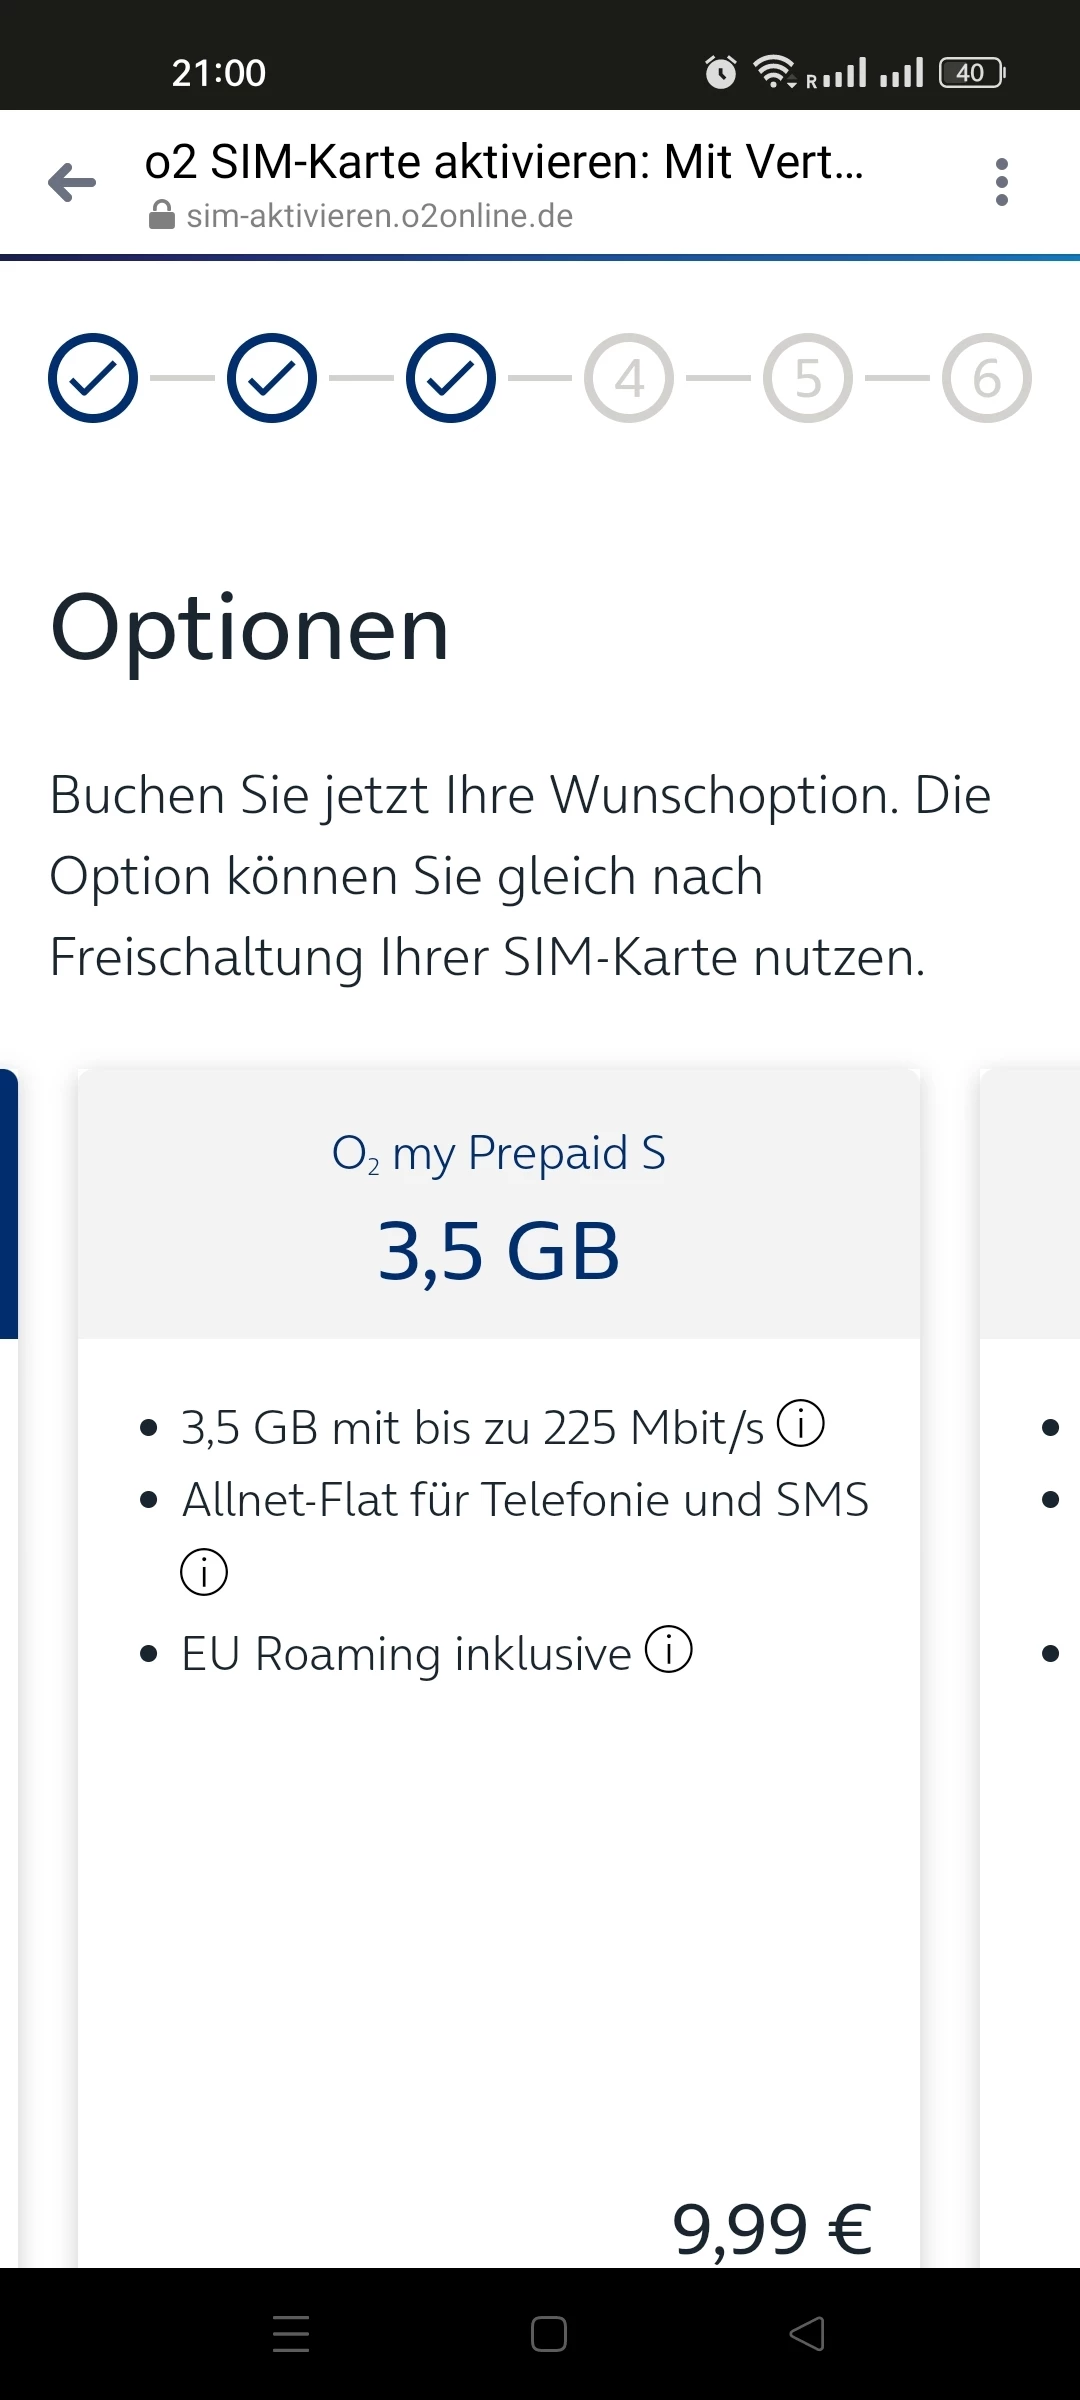The height and width of the screenshot is (2400, 1080).
Task: Tap the Android recent apps button
Action: 291,2333
